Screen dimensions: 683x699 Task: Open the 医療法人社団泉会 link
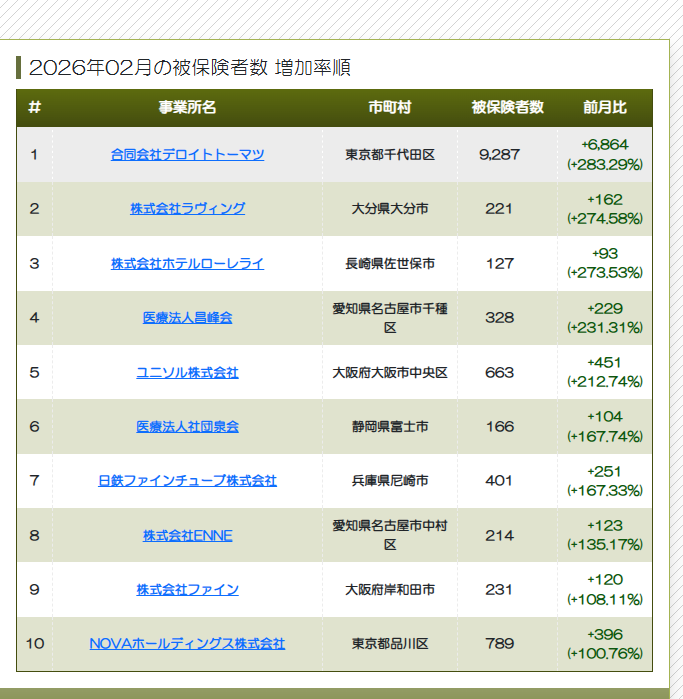tap(187, 427)
